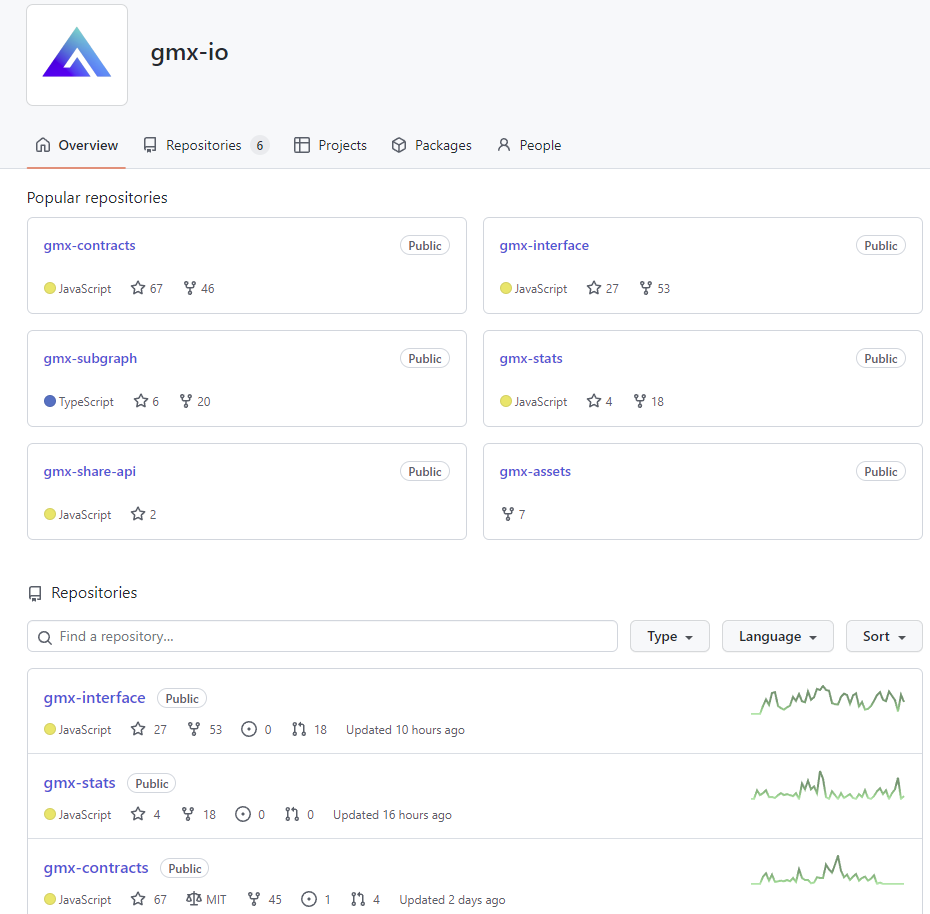Click the 'gmx-io' organization name heading
This screenshot has width=930, height=914.
coord(189,52)
